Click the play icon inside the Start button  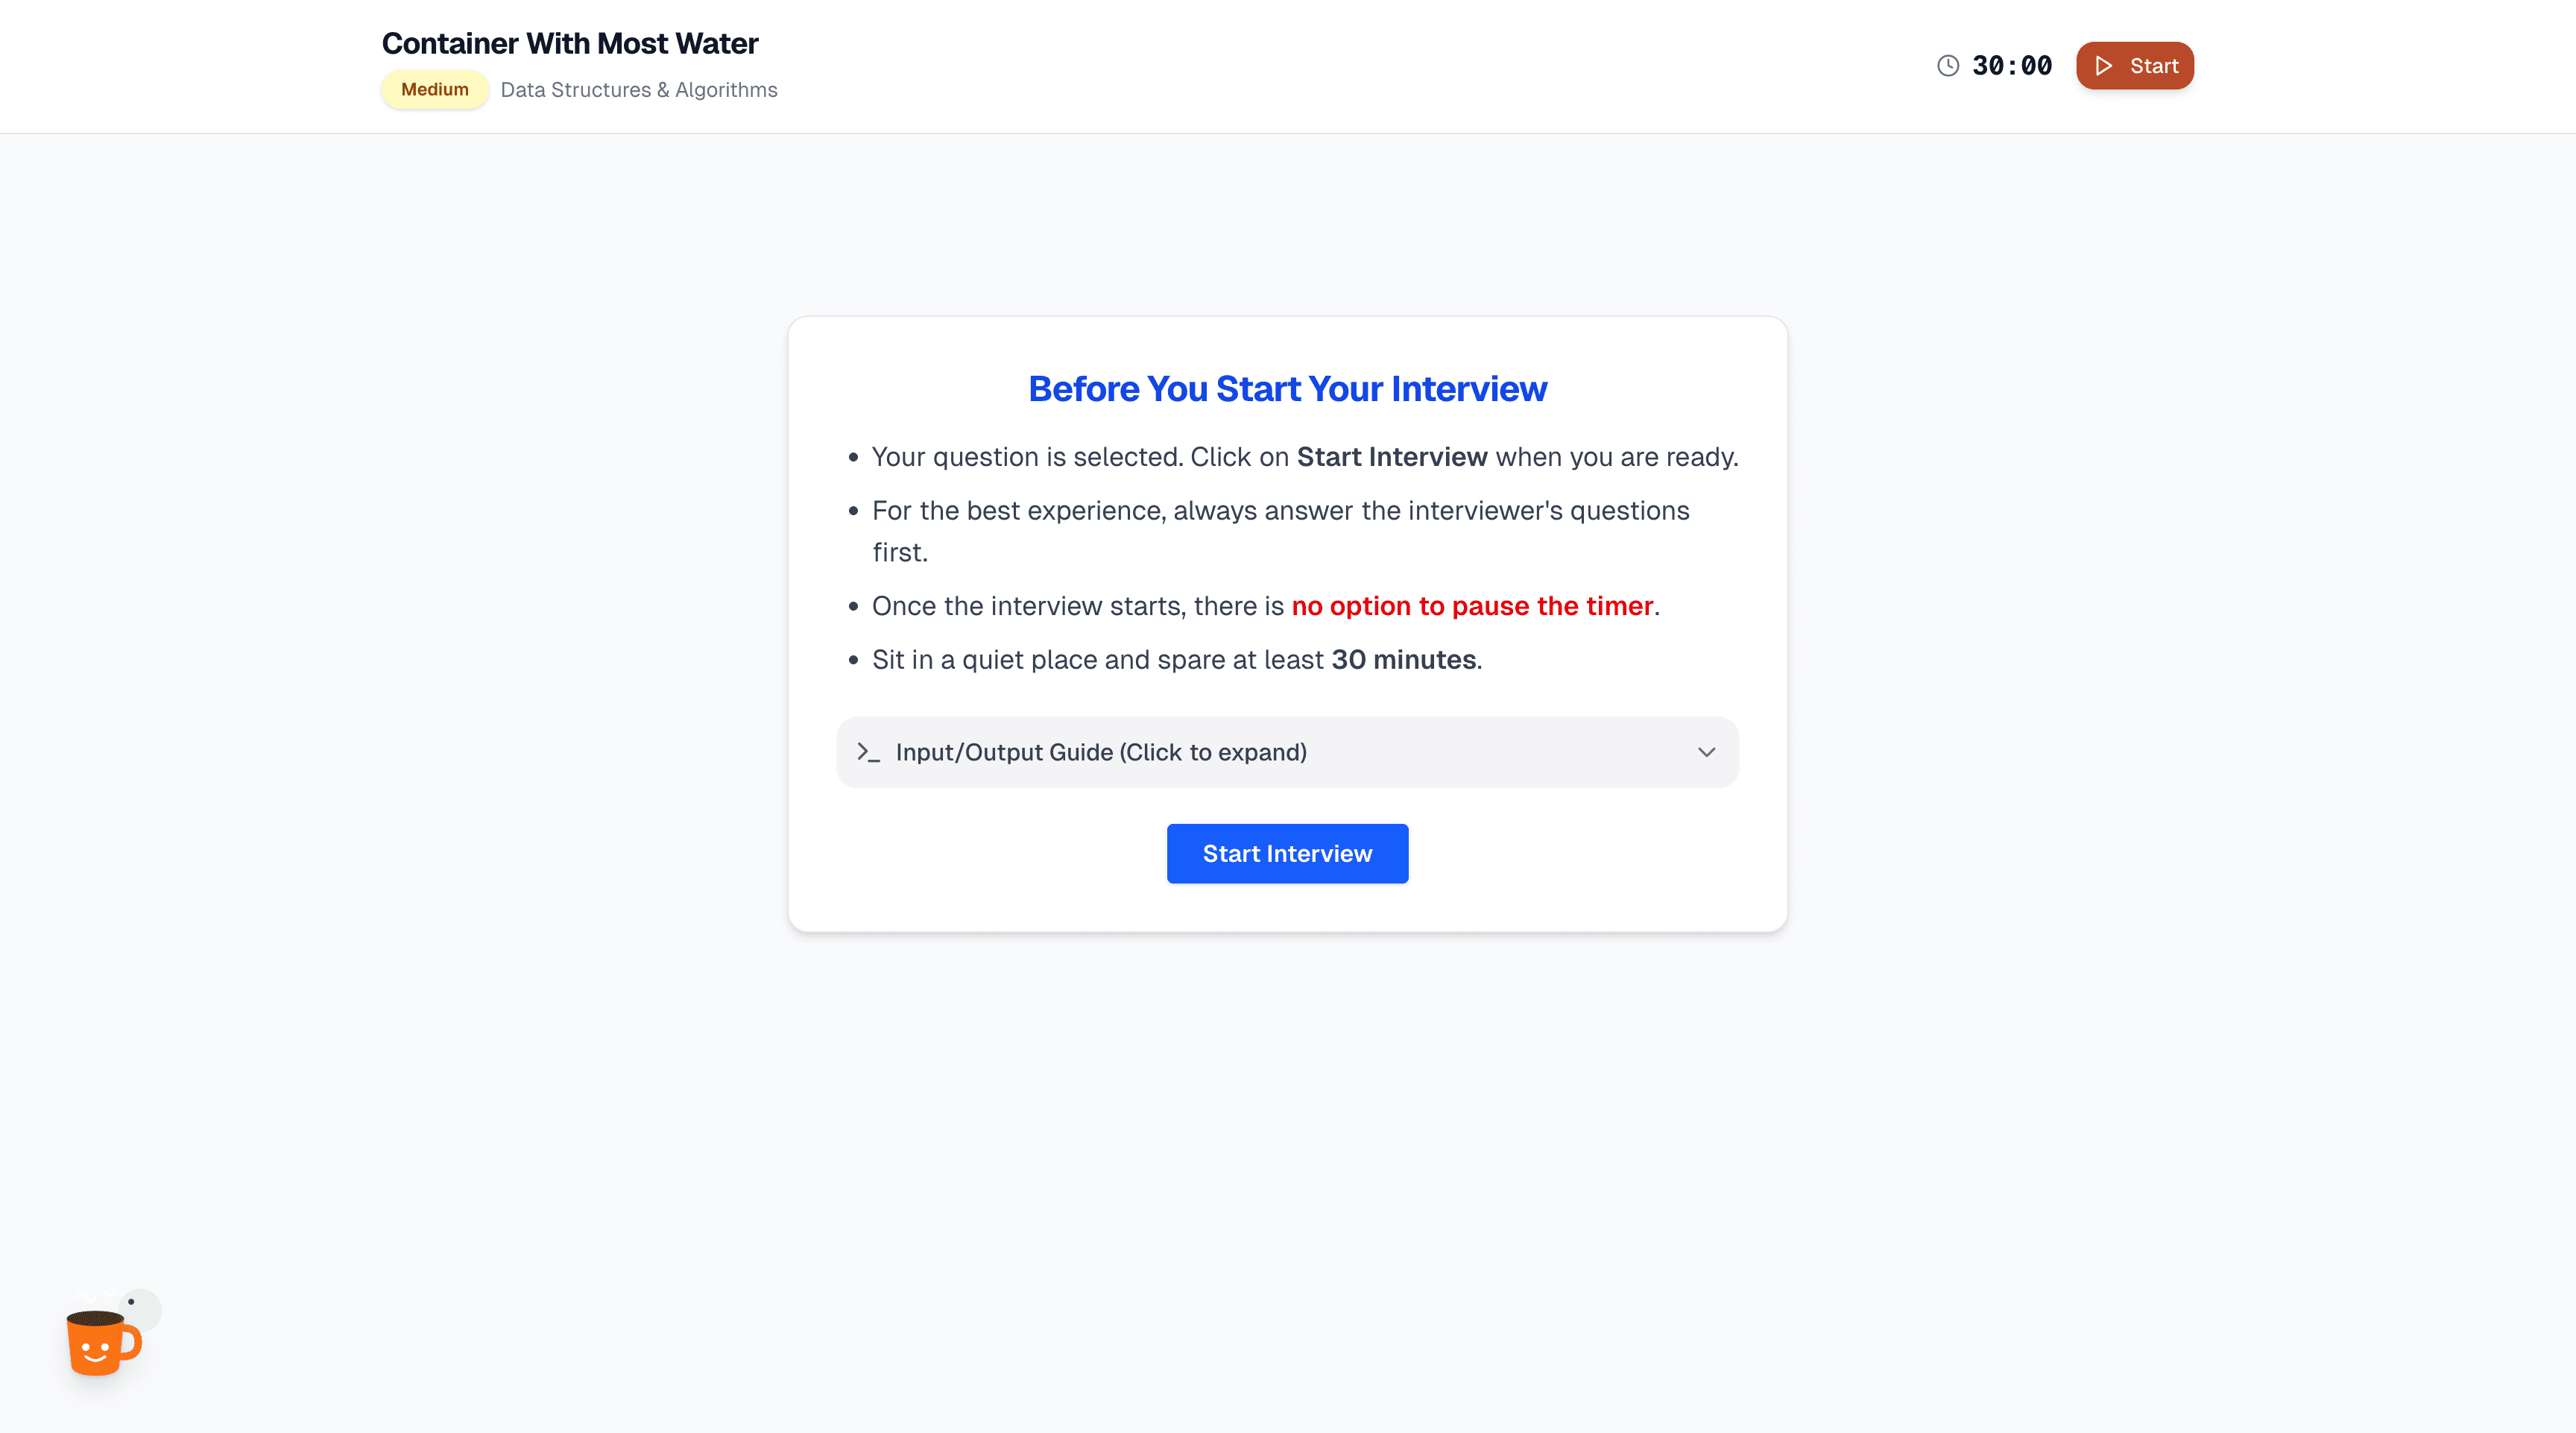coord(2104,66)
